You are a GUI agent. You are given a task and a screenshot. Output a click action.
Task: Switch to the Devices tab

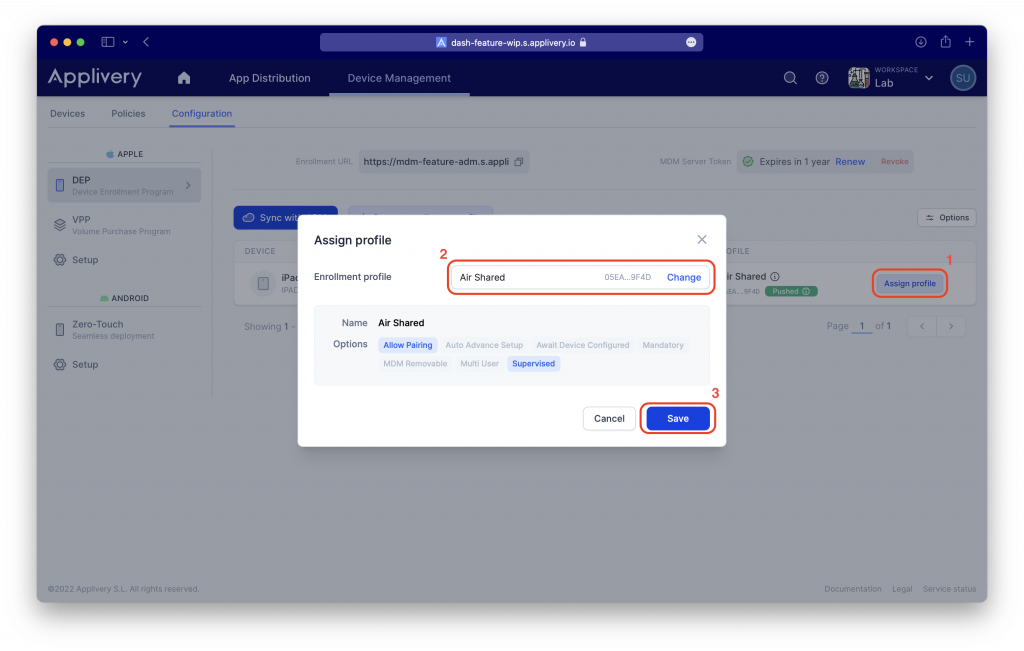coord(67,114)
